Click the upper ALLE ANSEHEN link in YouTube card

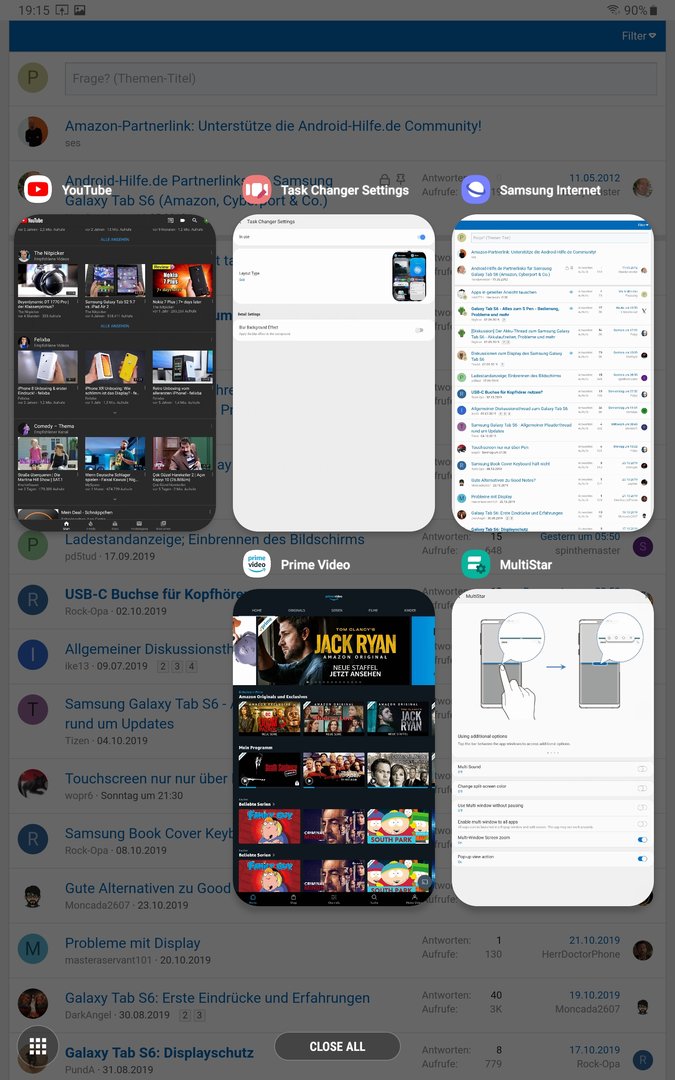[115, 239]
